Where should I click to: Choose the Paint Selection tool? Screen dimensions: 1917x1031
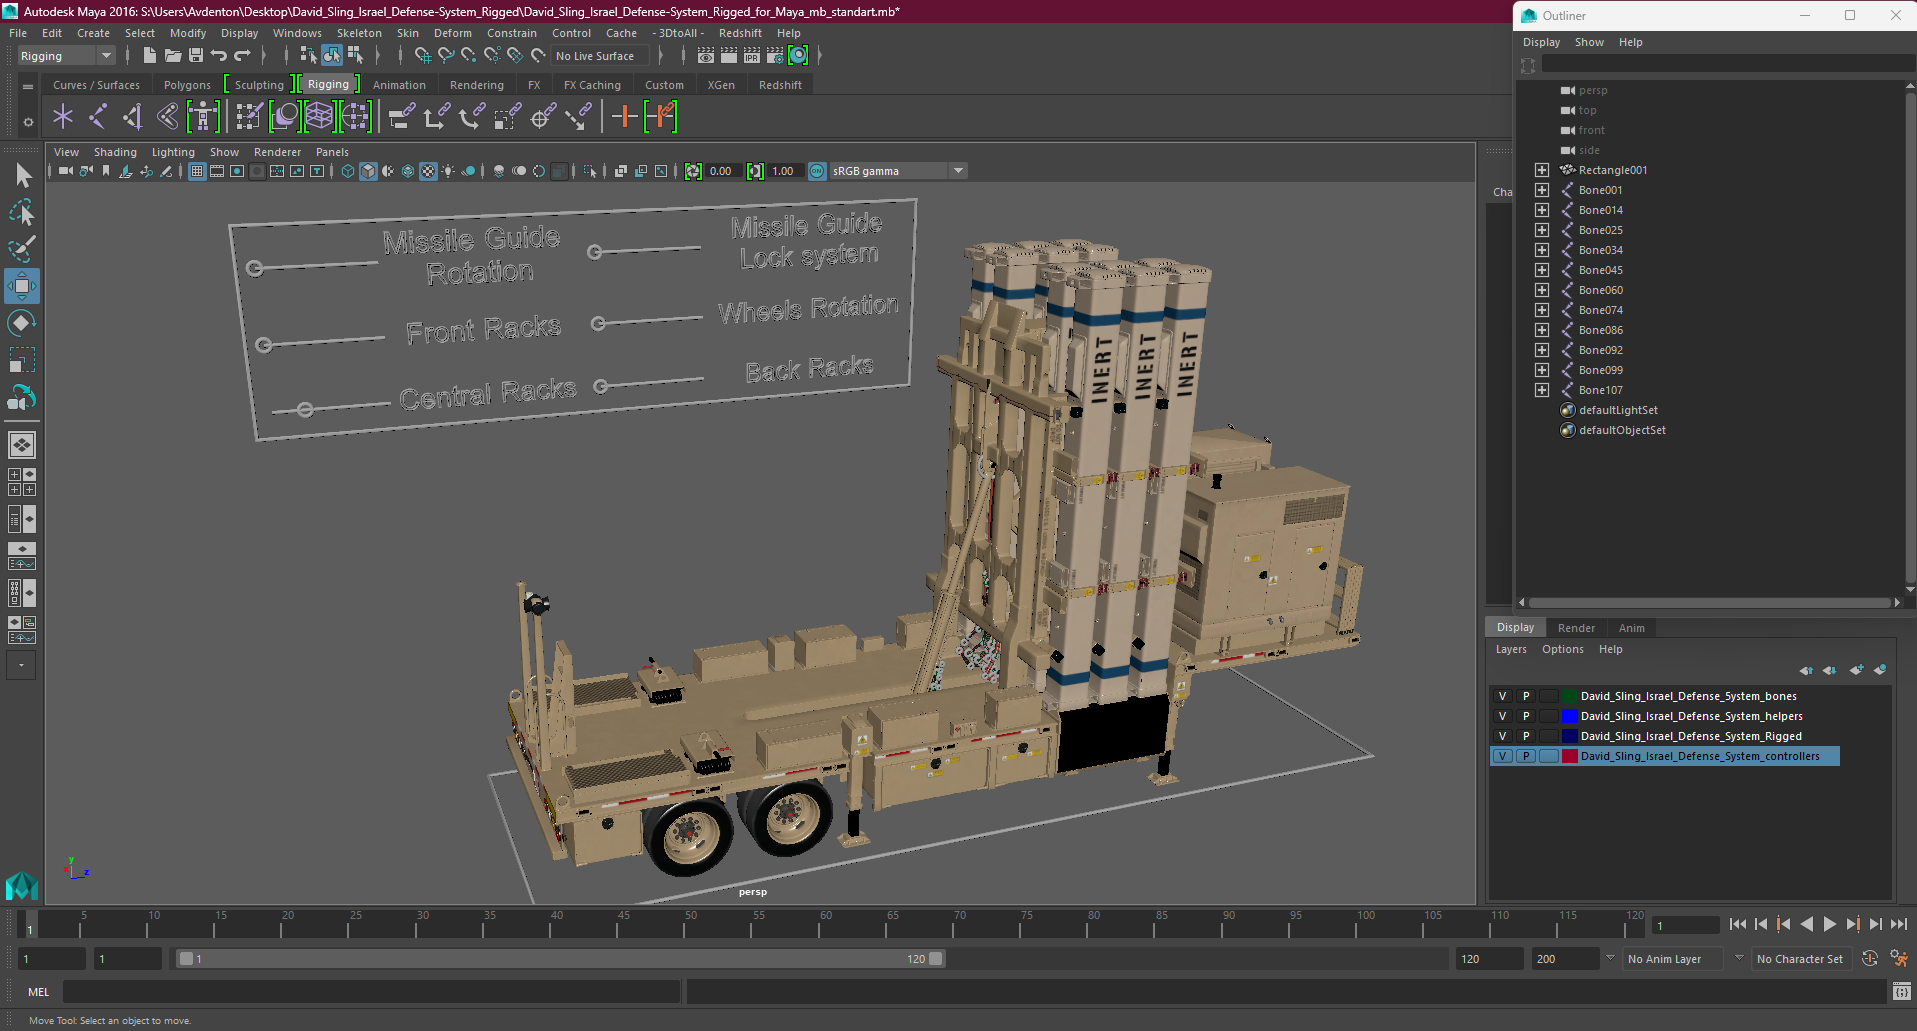22,249
